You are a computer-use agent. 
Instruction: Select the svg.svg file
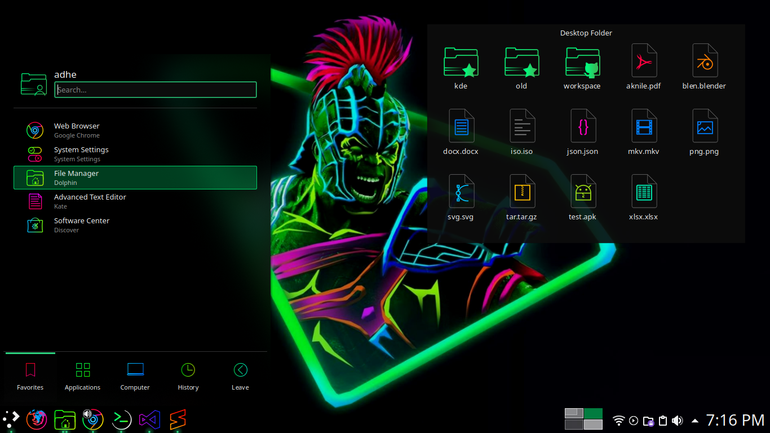[461, 198]
